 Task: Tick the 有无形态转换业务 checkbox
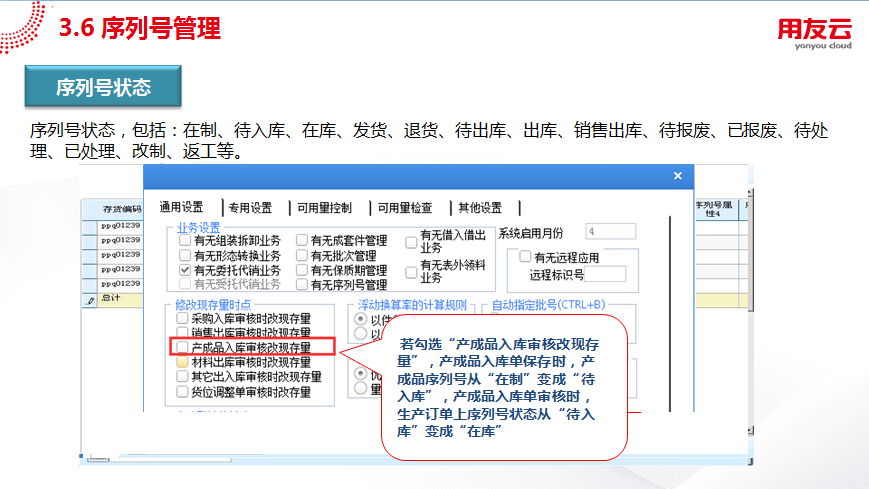click(185, 256)
